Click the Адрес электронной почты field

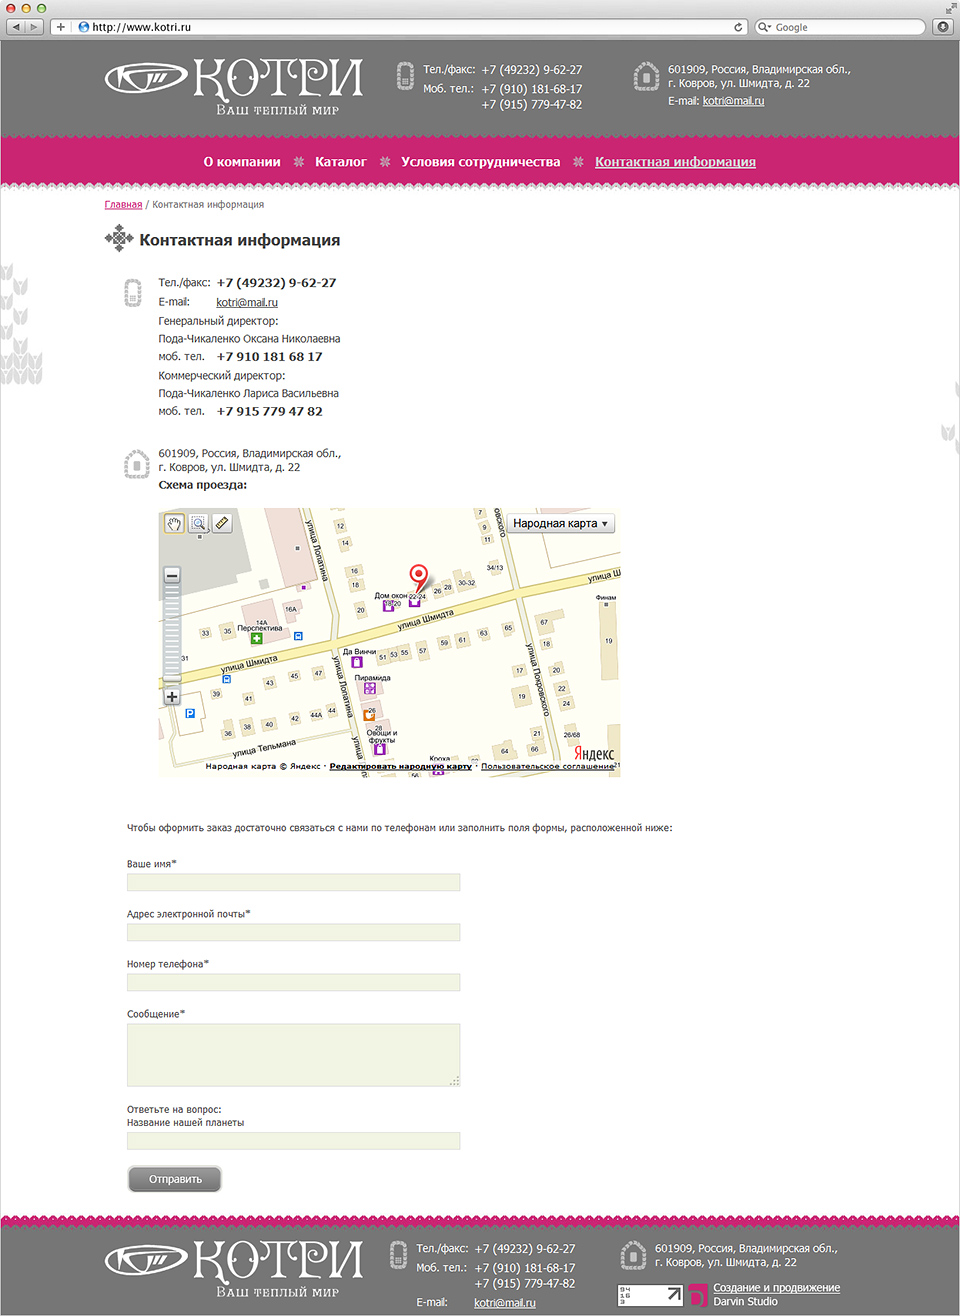293,932
